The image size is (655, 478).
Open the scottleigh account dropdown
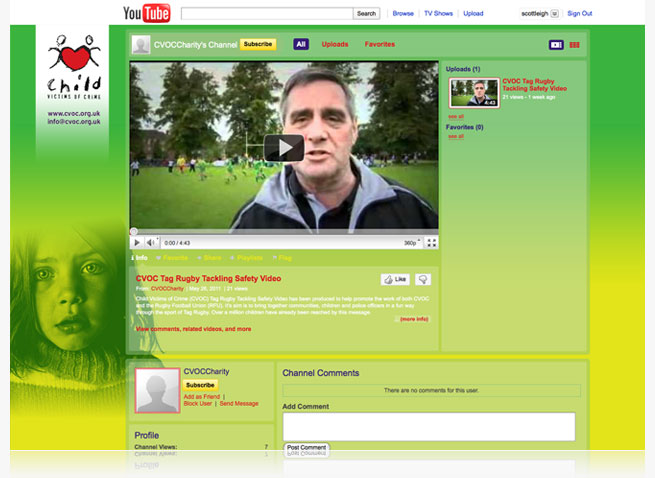click(x=539, y=13)
